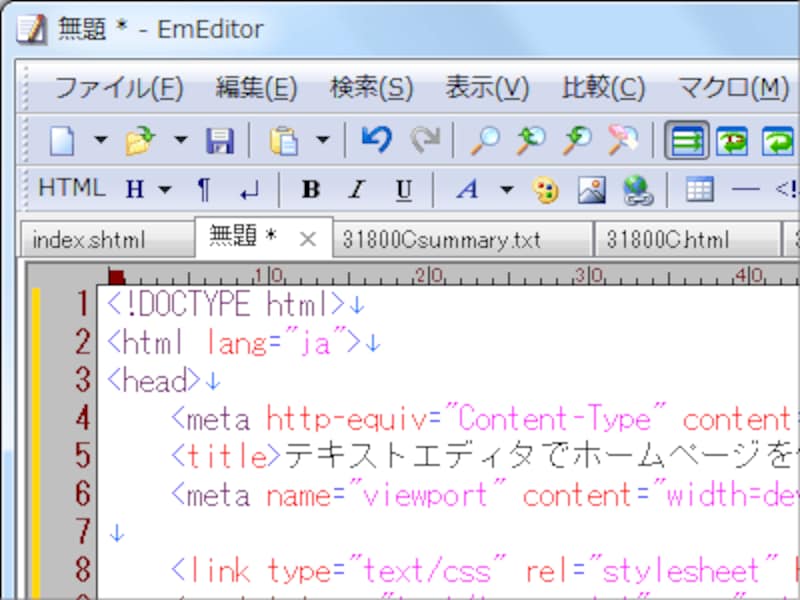Click line number 1 in gutter
The image size is (800, 600).
click(82, 304)
